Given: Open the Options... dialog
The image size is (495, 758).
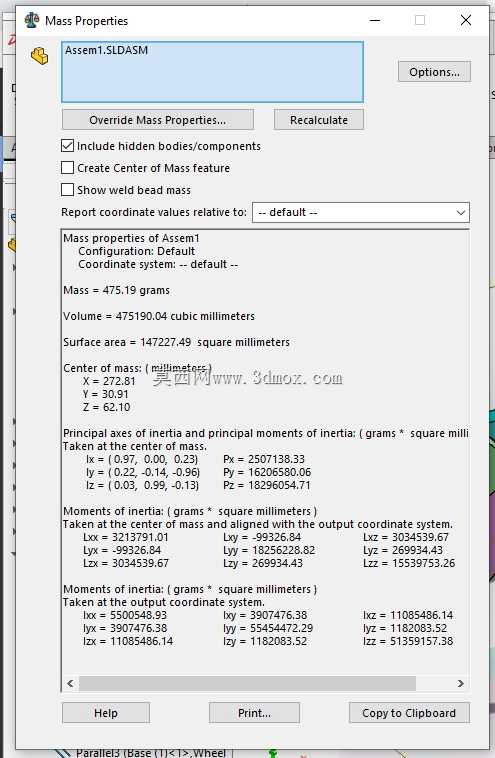Looking at the screenshot, I should point(434,72).
